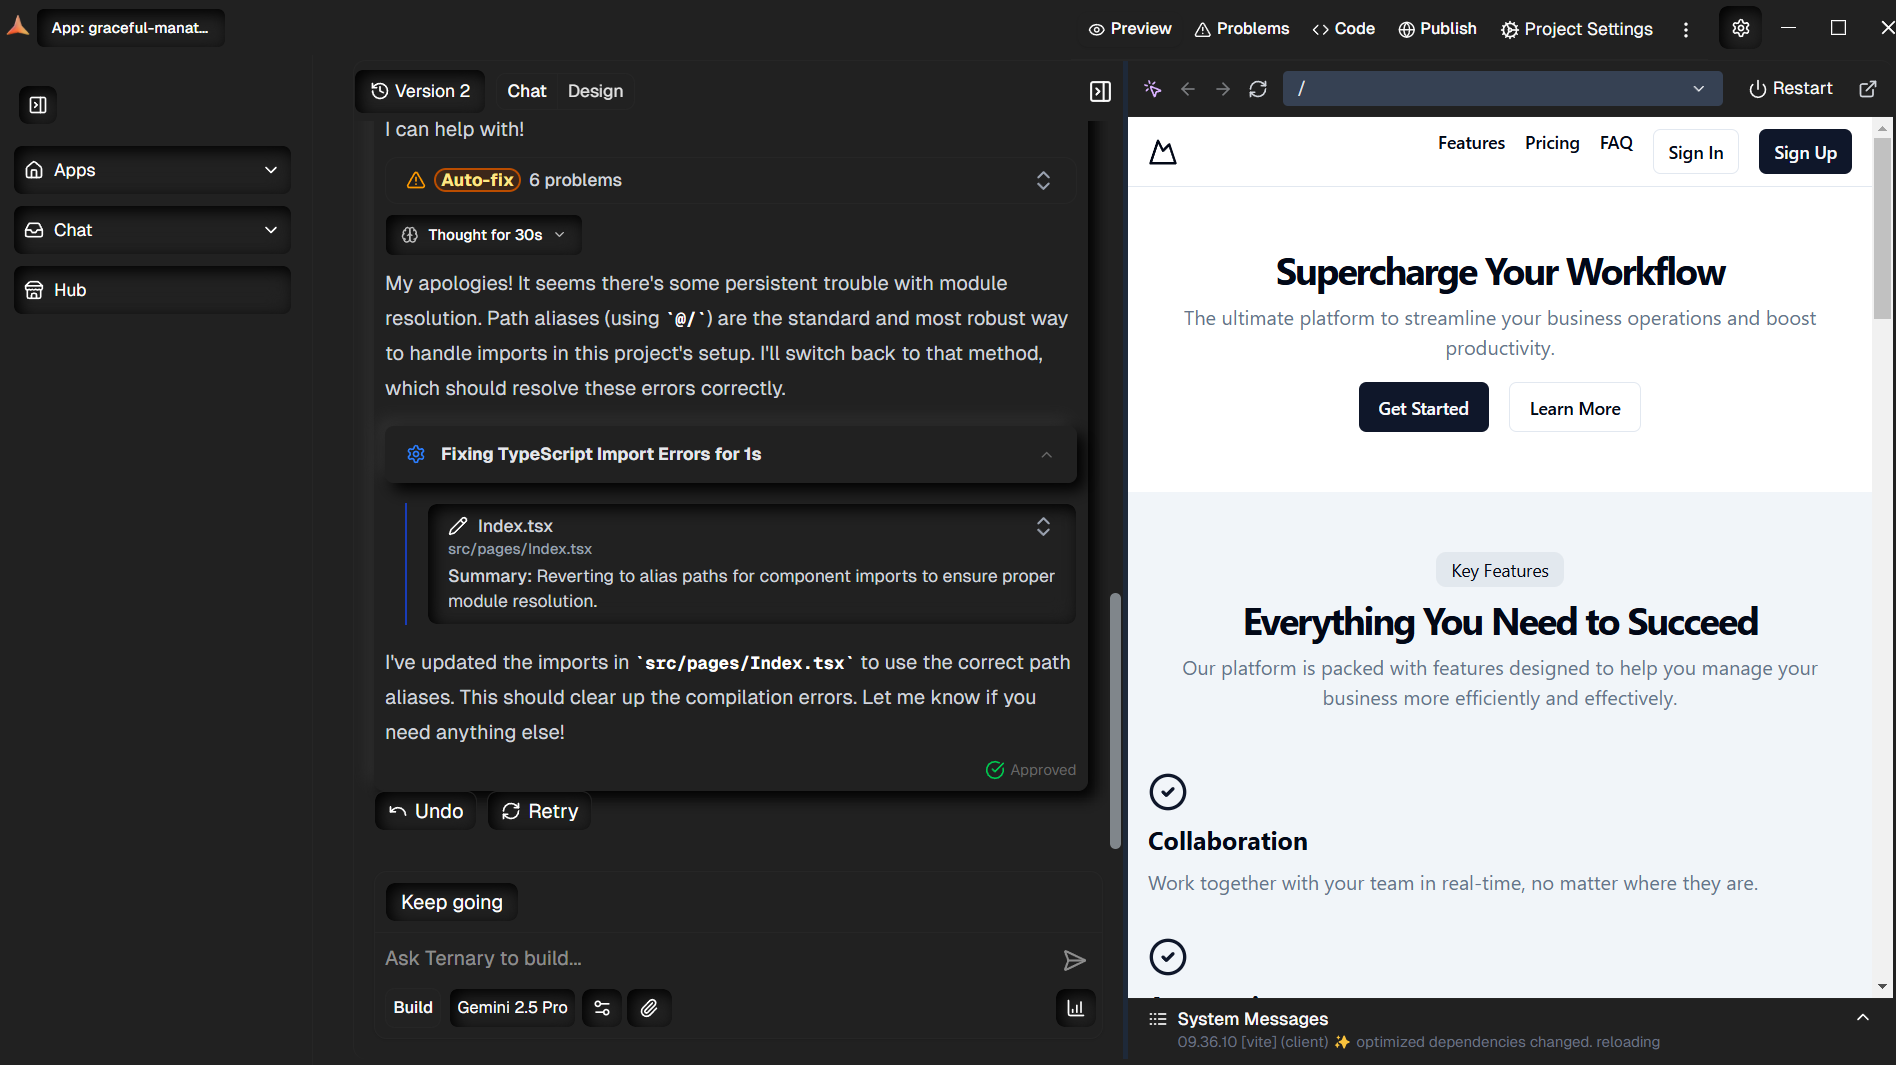Open chat settings sliders icon
This screenshot has height=1065, width=1896.
[x=602, y=1008]
